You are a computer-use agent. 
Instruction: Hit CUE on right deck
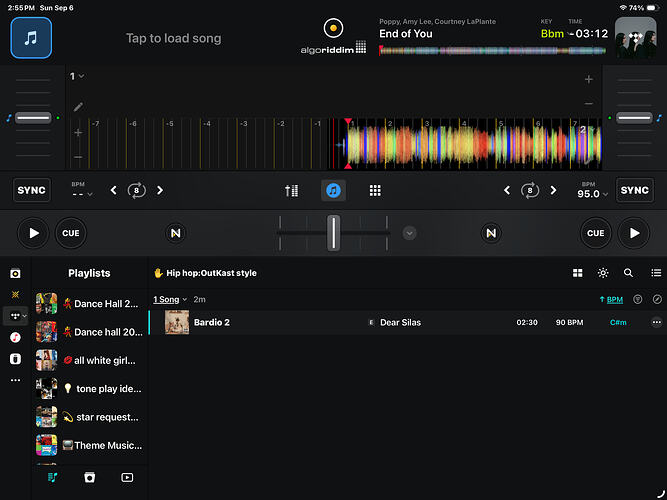point(596,233)
